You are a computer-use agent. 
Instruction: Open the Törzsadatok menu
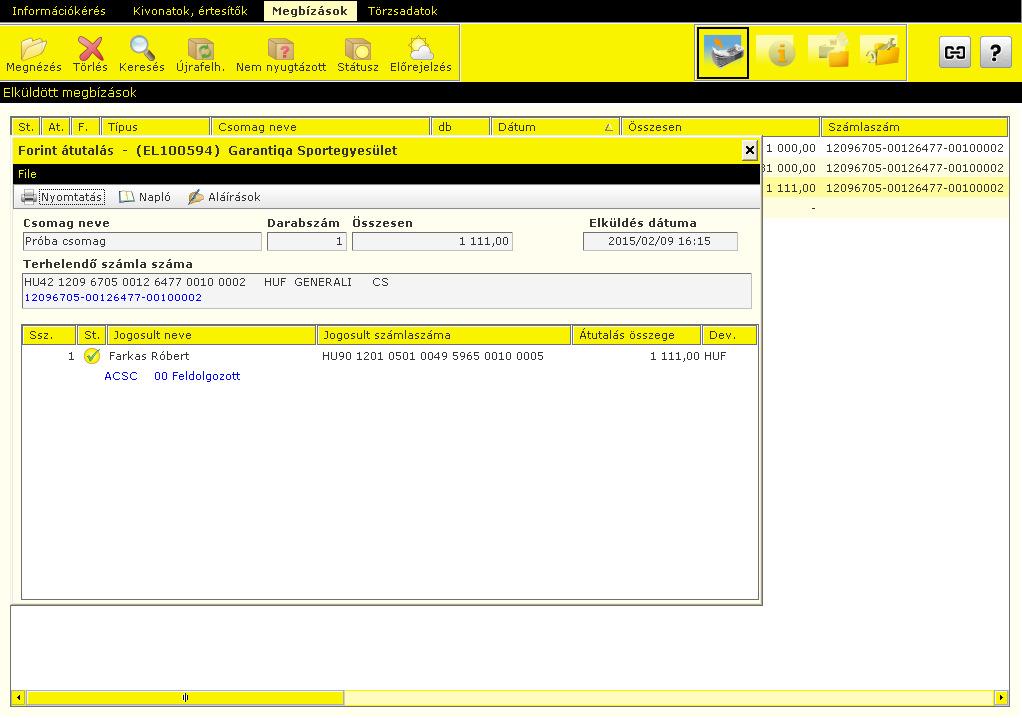tap(402, 11)
